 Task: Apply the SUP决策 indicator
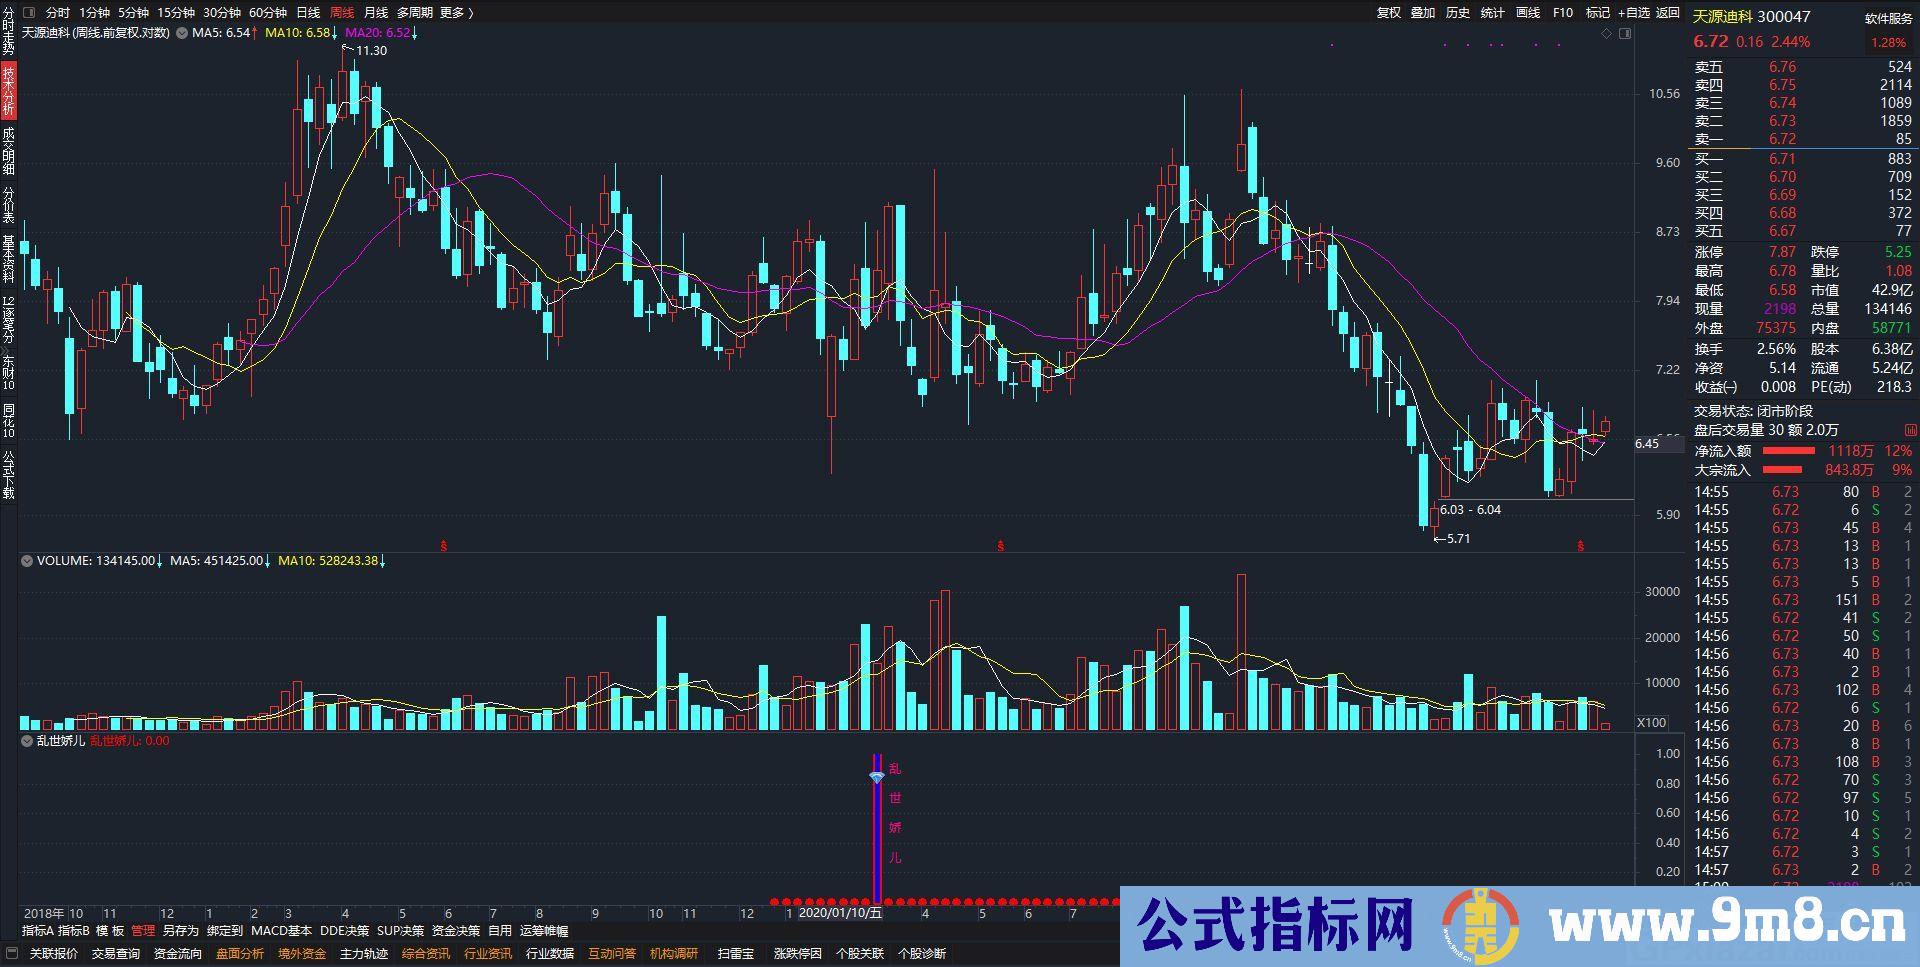tap(400, 931)
